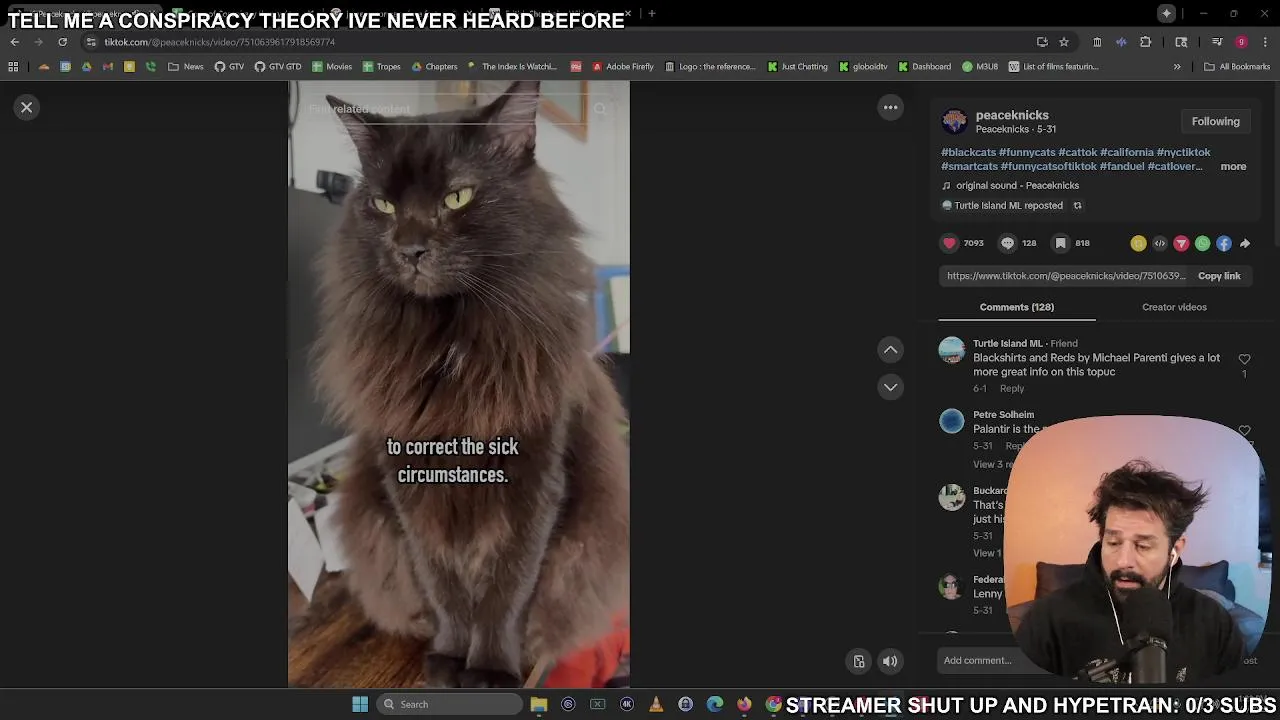Go to the next video with down chevron
Viewport: 1280px width, 720px height.
coord(890,387)
